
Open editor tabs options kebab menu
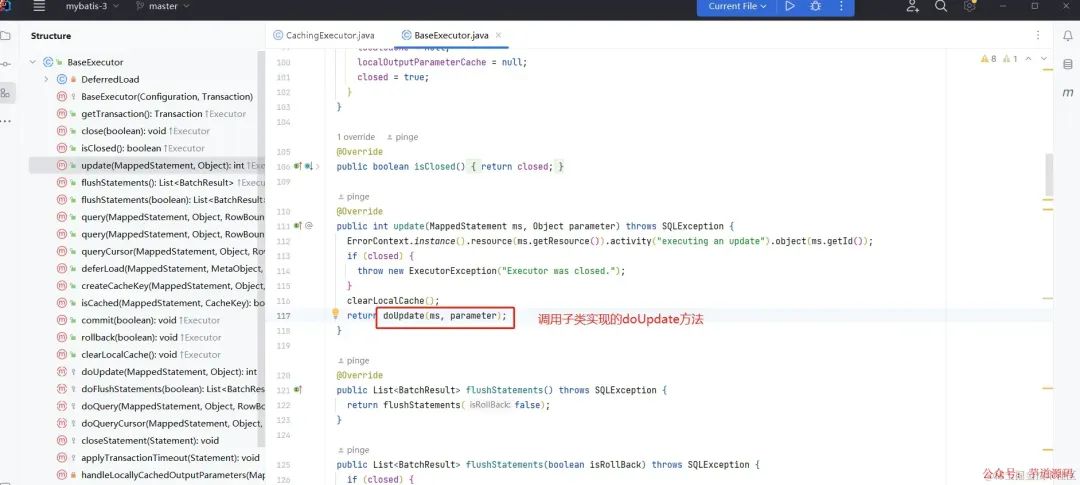pos(1038,35)
